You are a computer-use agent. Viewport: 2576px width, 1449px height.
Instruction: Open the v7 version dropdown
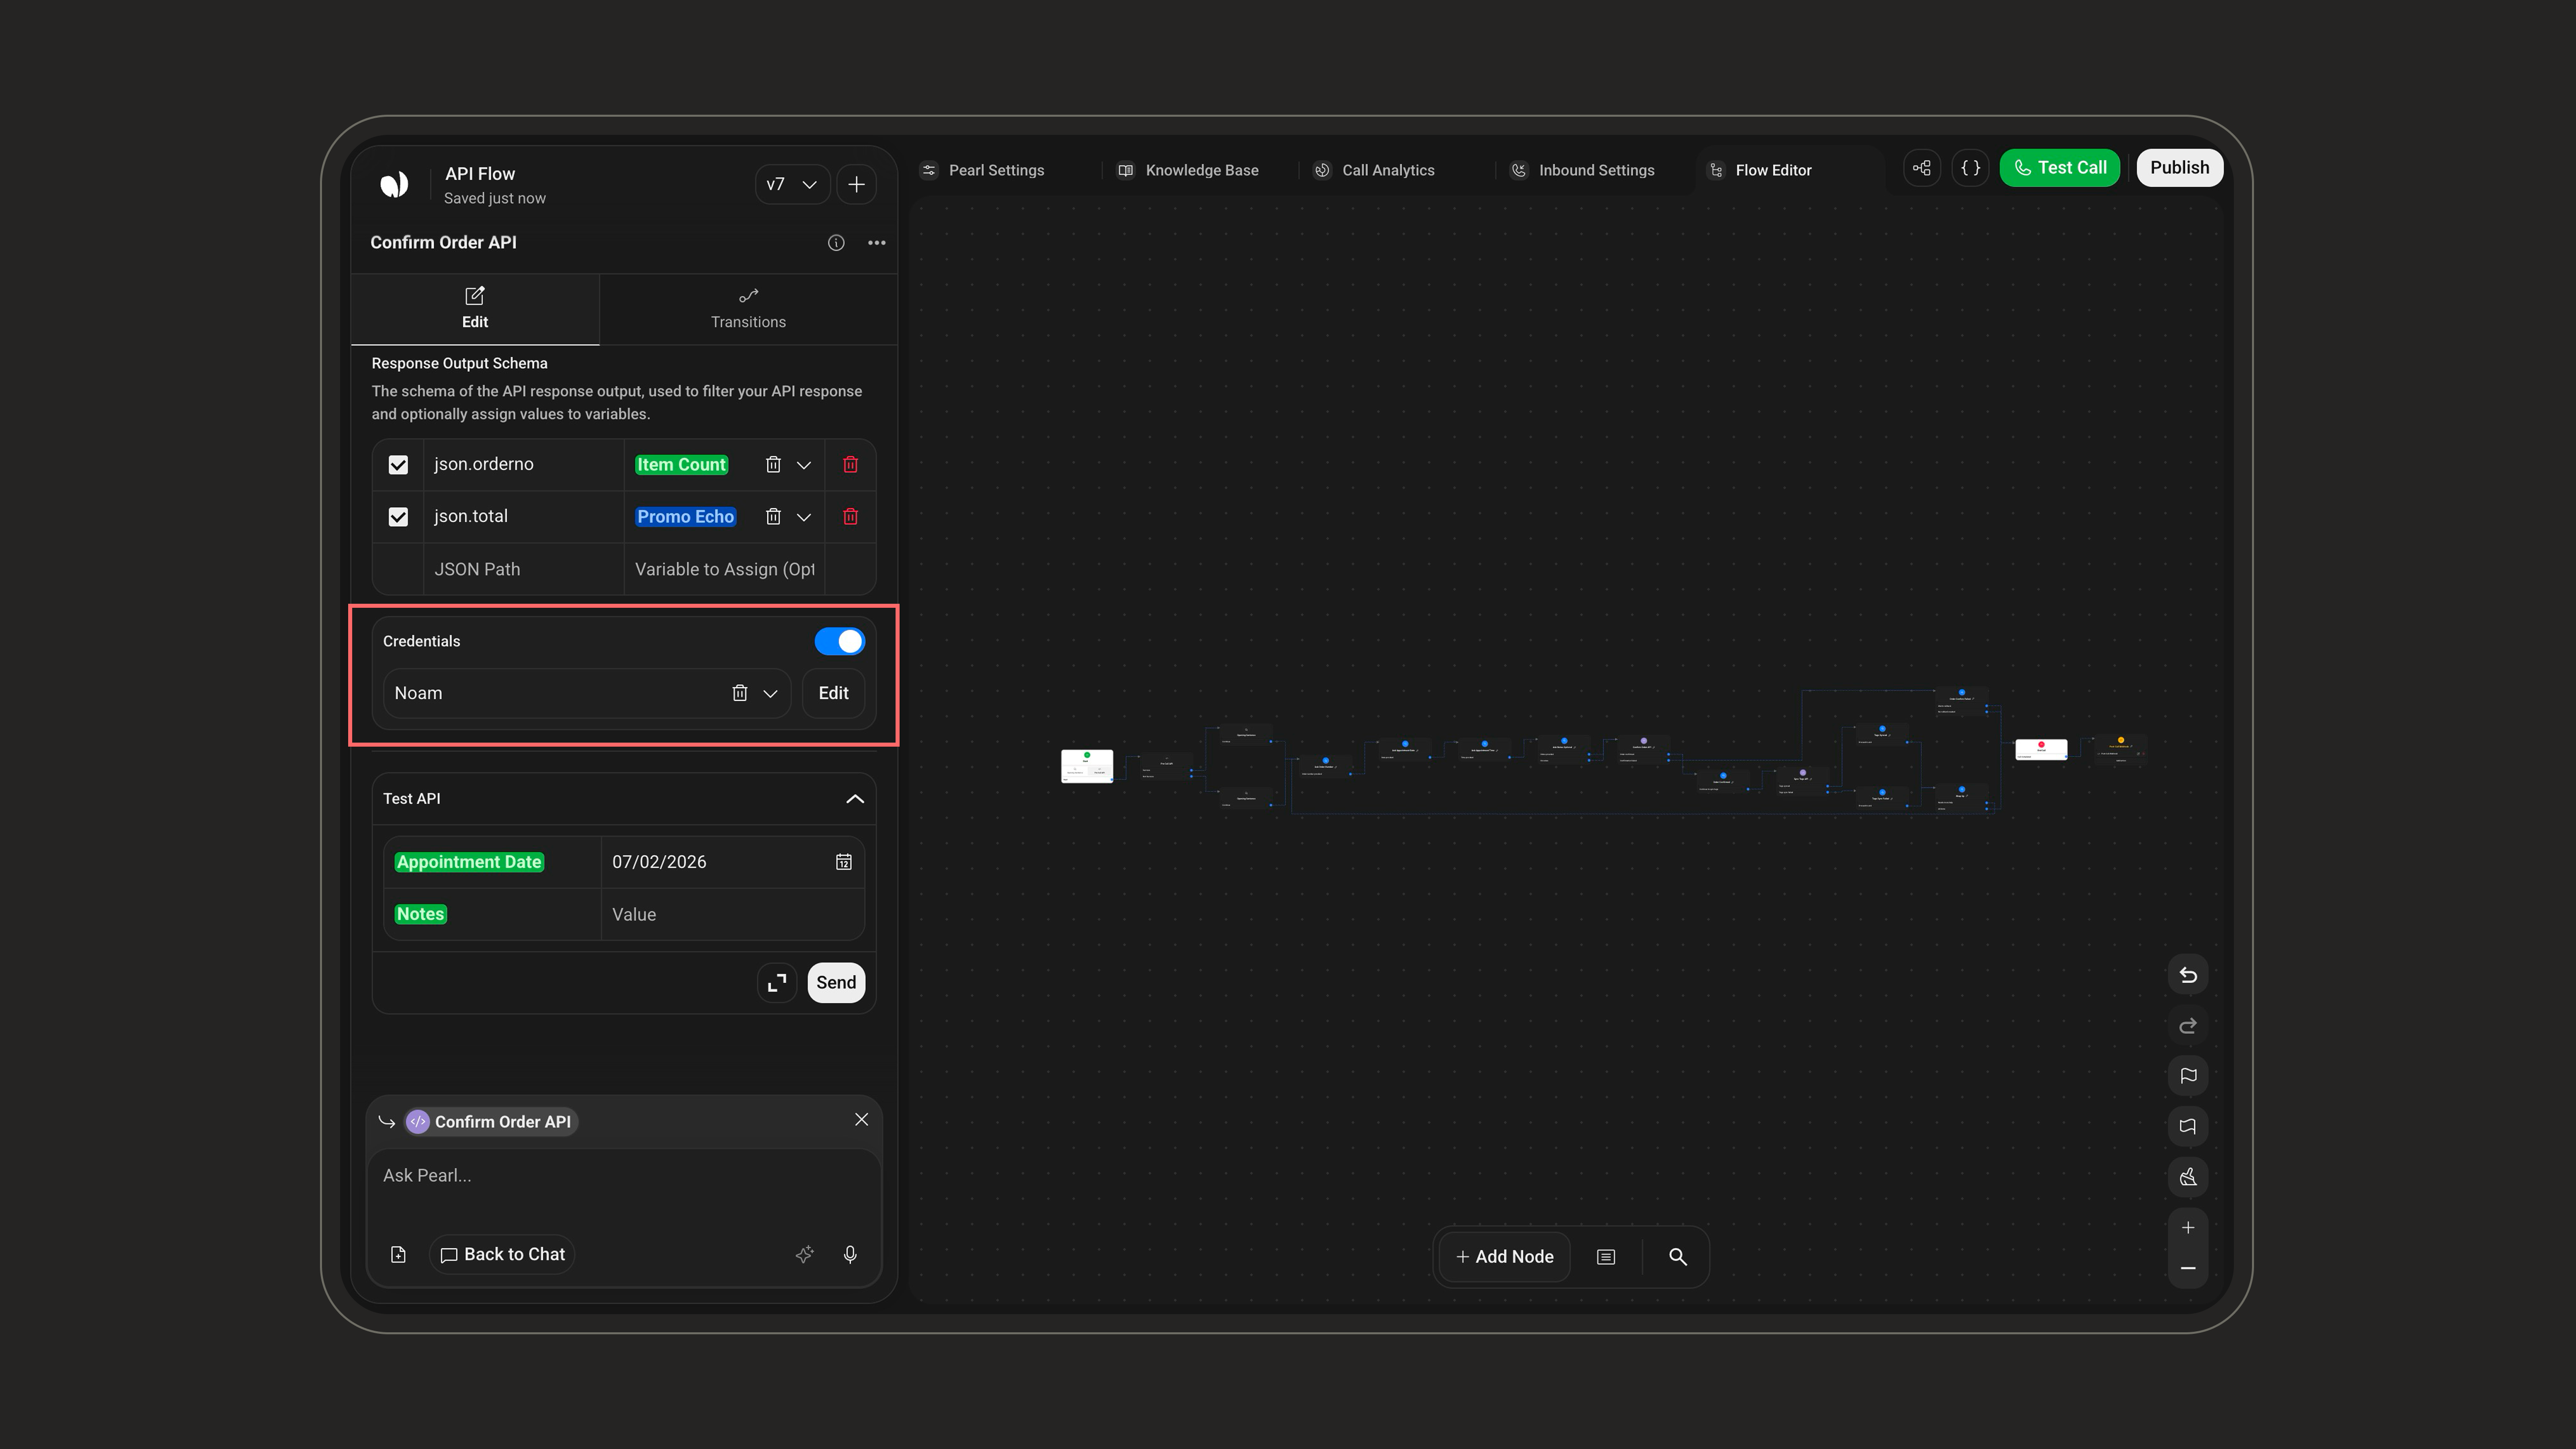click(x=792, y=185)
